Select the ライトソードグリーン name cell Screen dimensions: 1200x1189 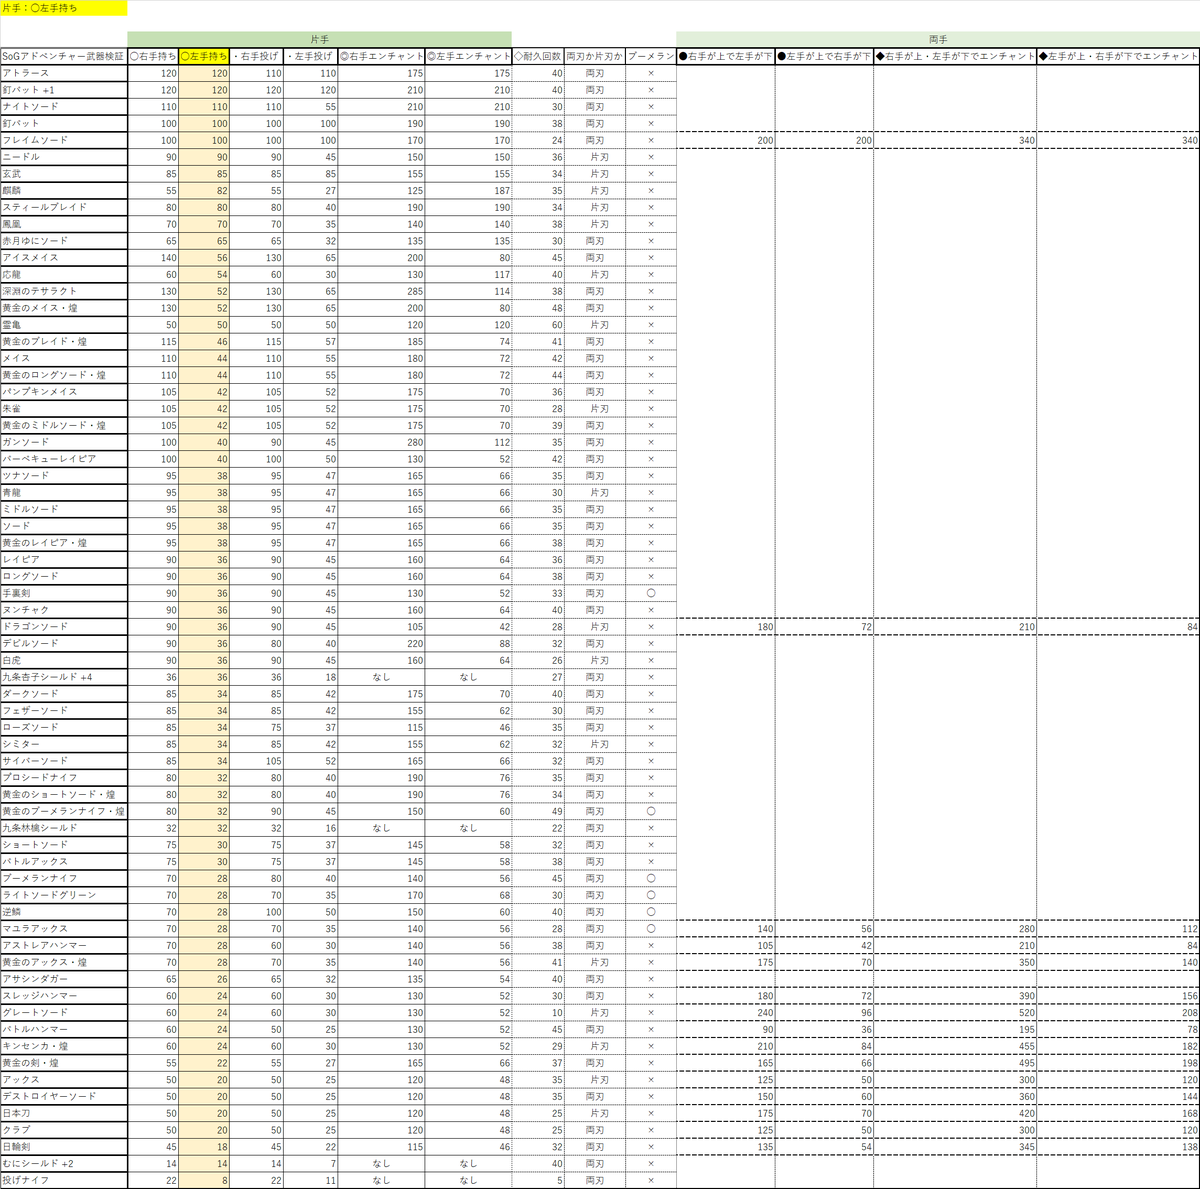coord(64,895)
